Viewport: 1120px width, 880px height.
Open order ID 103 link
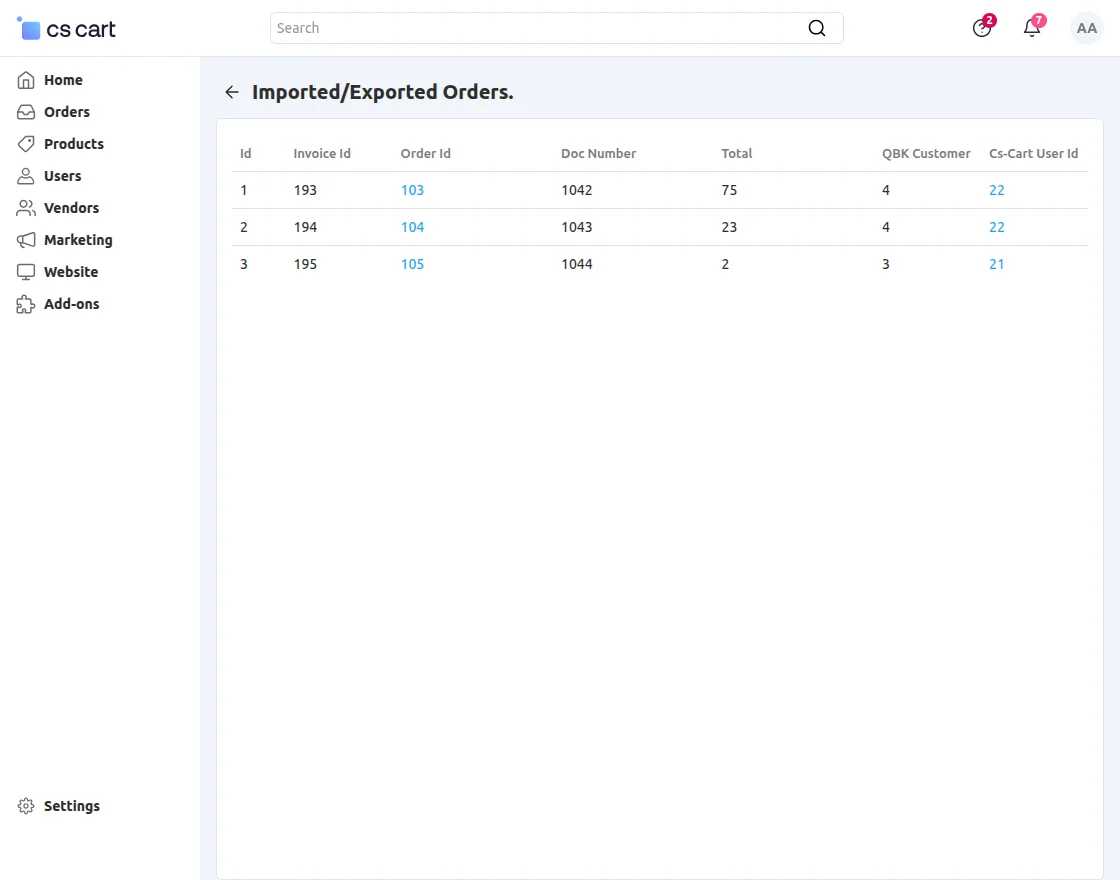pos(412,190)
